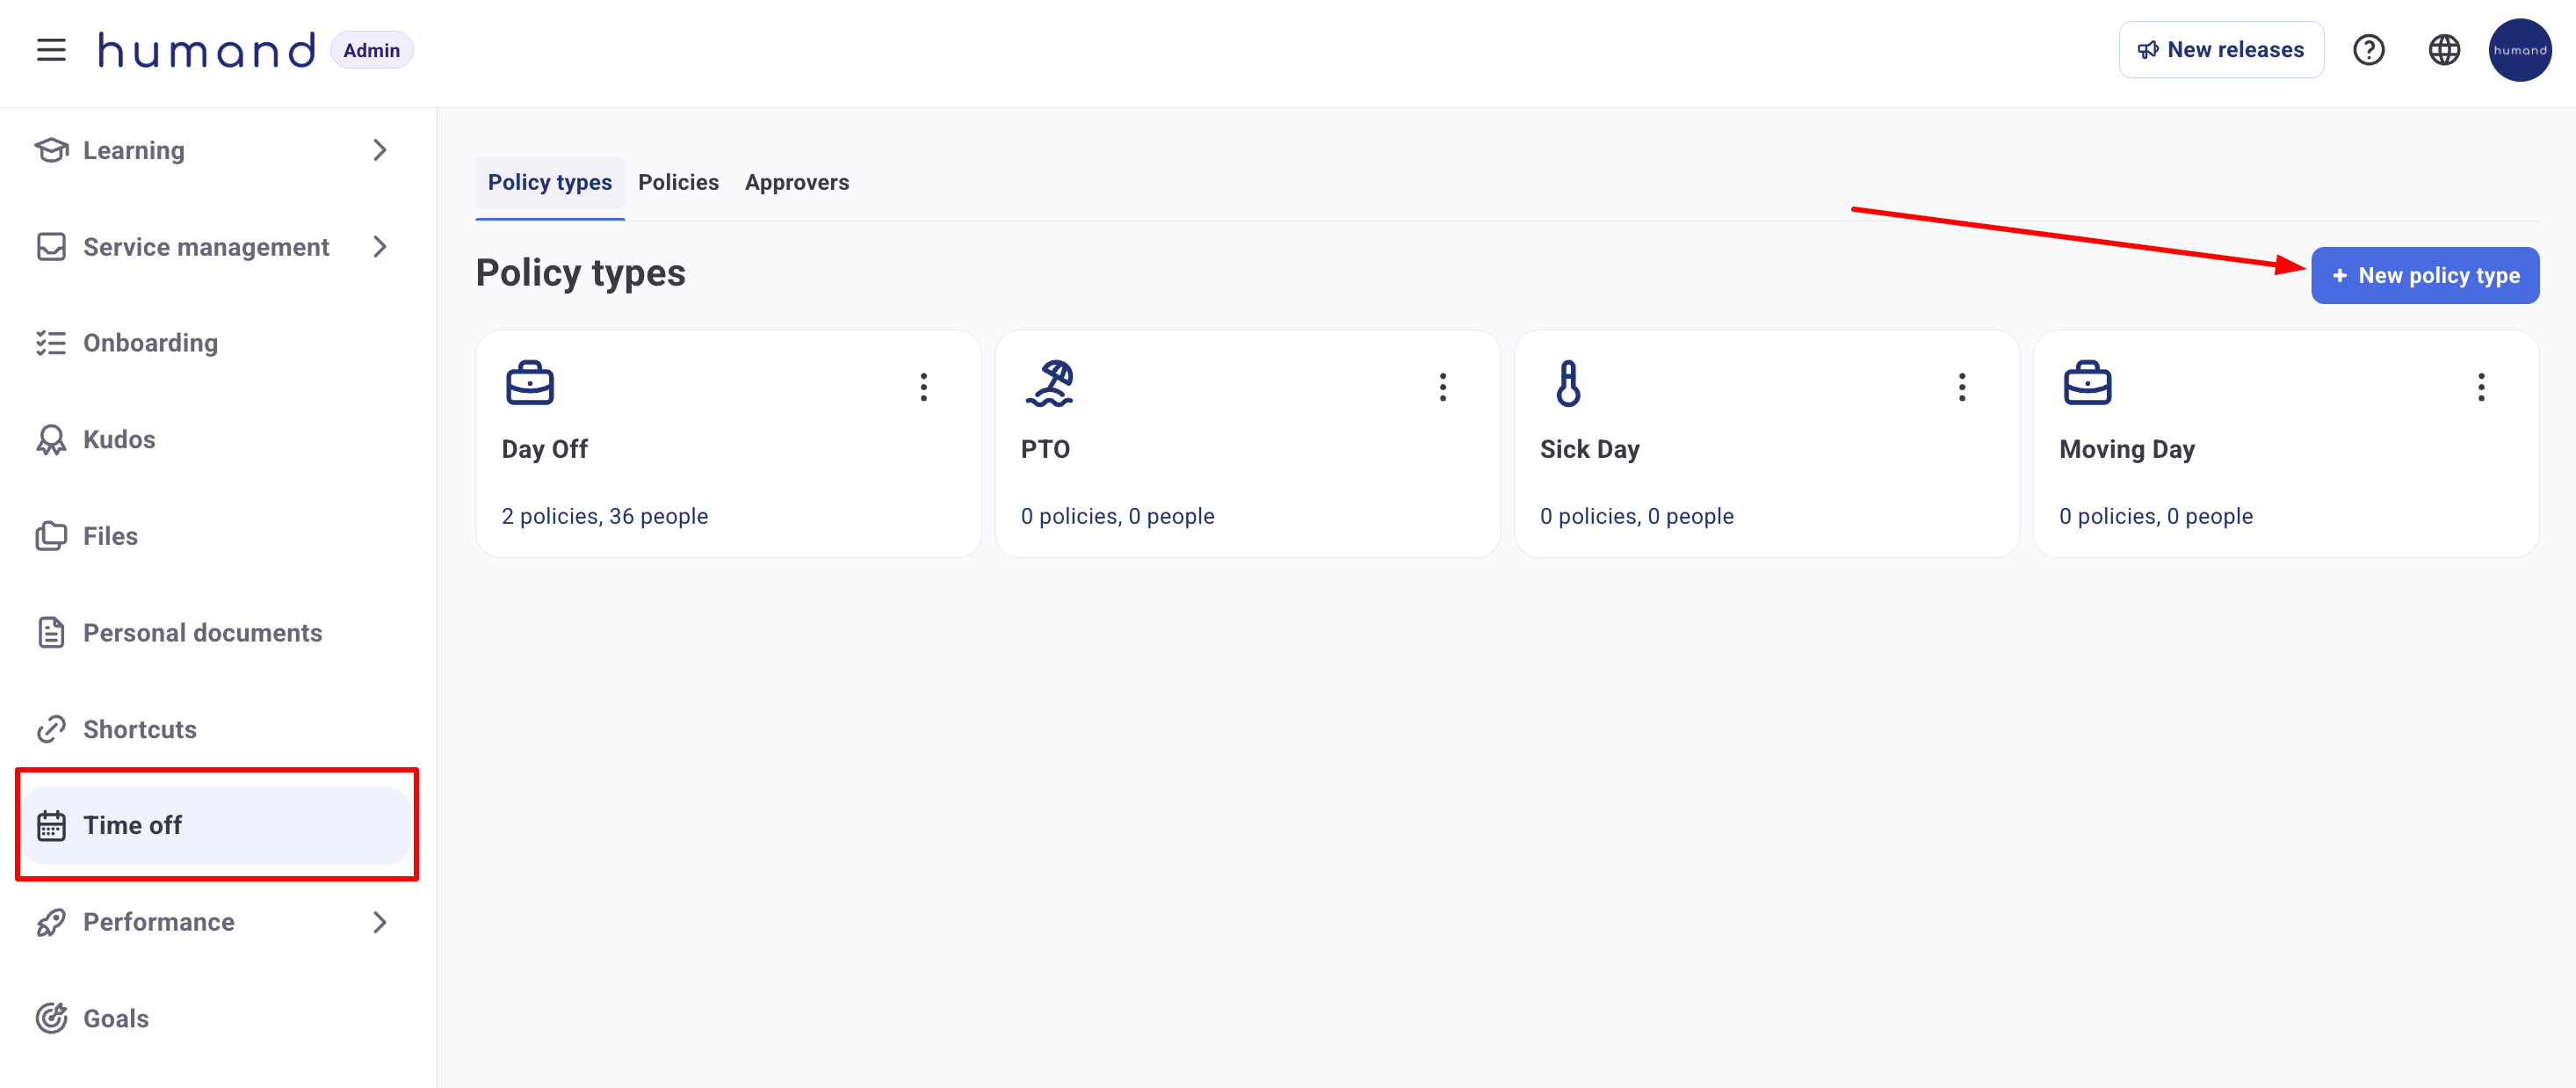Click the PTO beach umbrella icon
The image size is (2576, 1088).
[1049, 383]
